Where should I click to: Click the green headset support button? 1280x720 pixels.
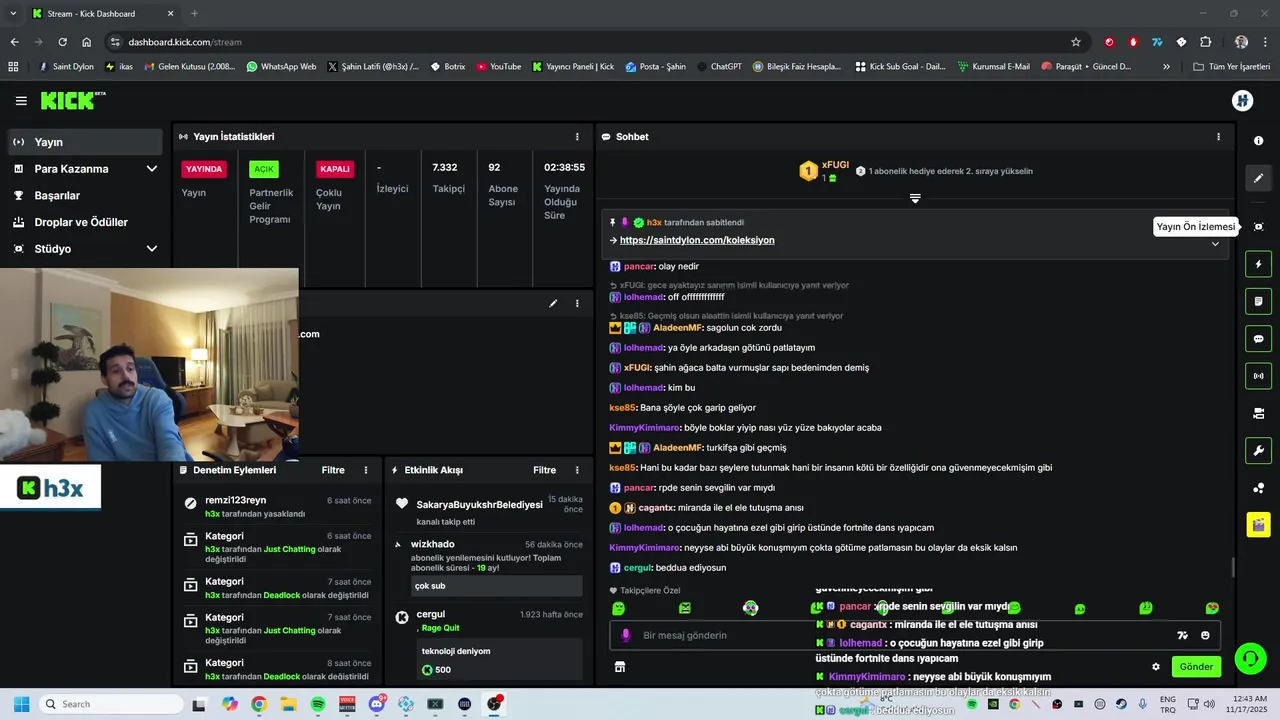click(1250, 659)
